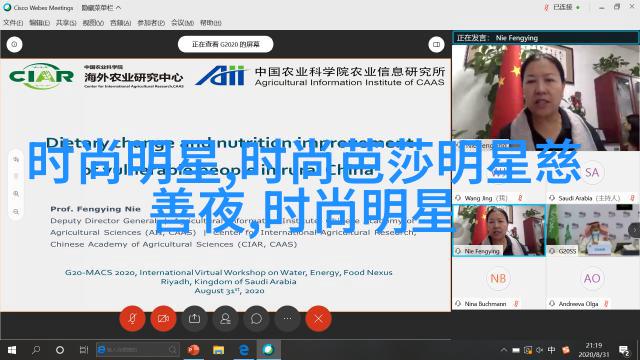Click the 正在发言: Nie Fengying speaker bar
Viewport: 640px width, 360px height.
pos(546,38)
